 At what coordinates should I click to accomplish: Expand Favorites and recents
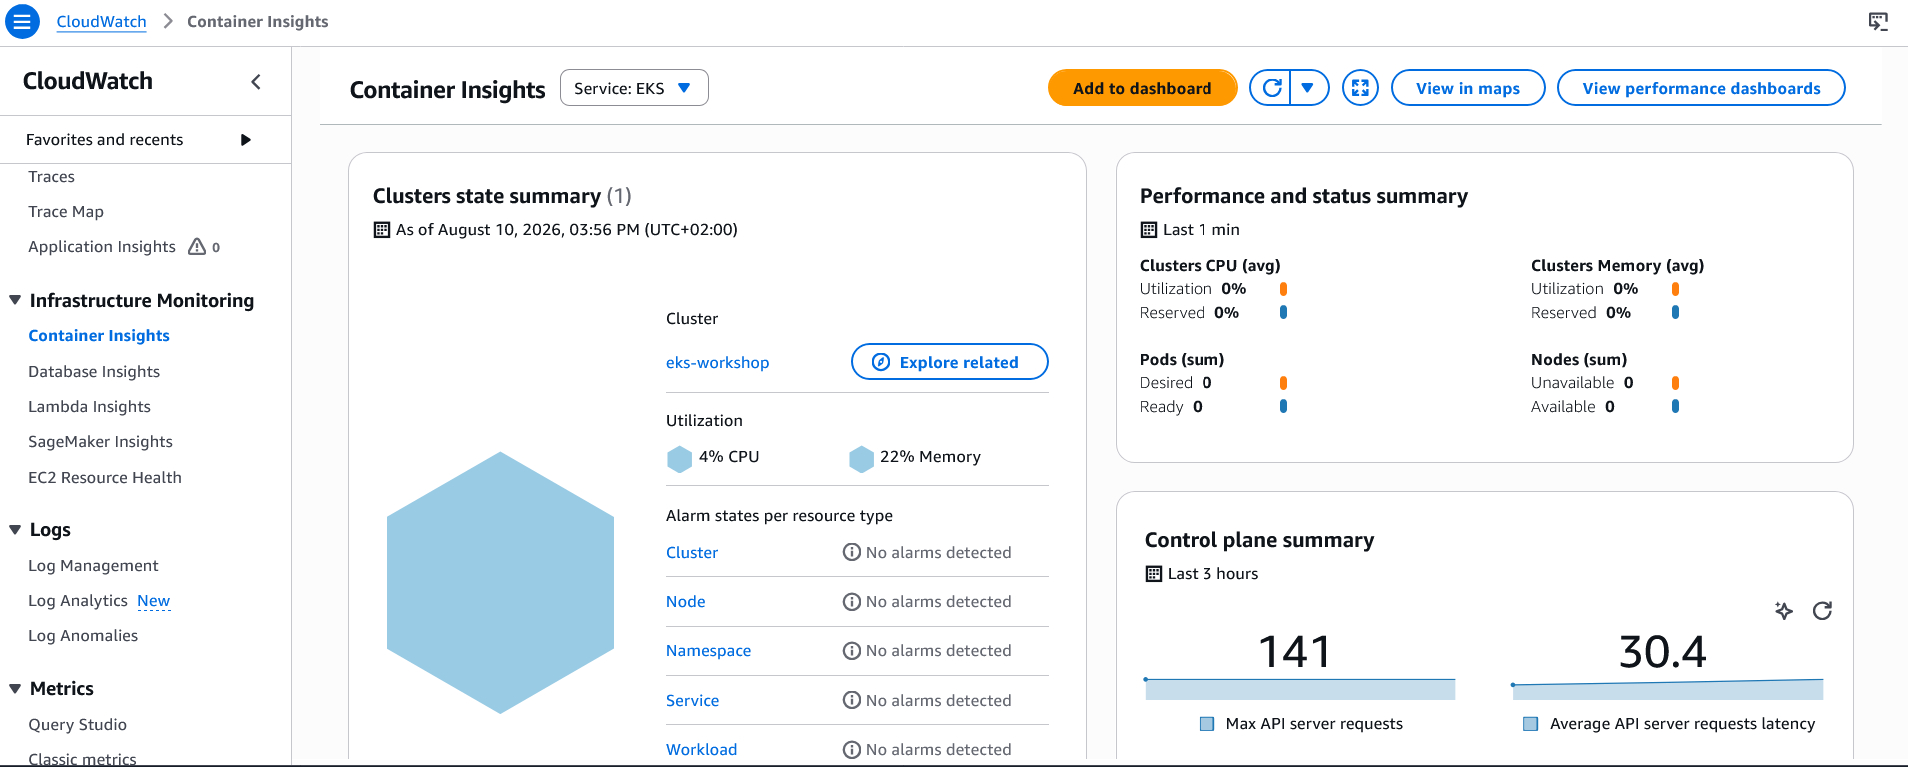[x=146, y=140]
